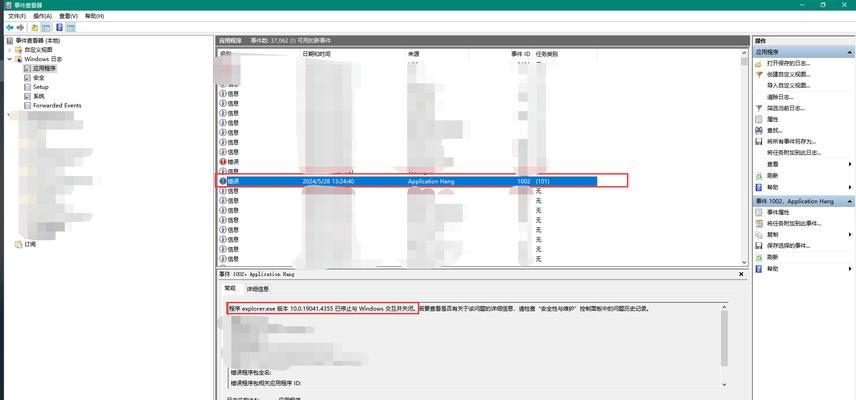Click the 事件数: 37,062 header text

[290, 41]
